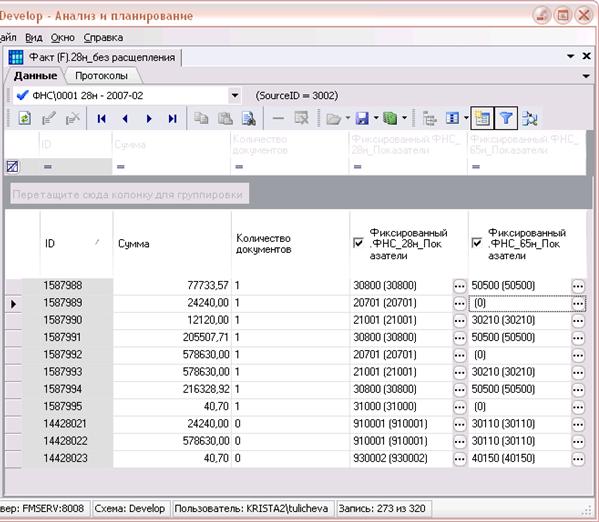Click the copy row toolbar icon
The width and height of the screenshot is (599, 522).
[201, 118]
